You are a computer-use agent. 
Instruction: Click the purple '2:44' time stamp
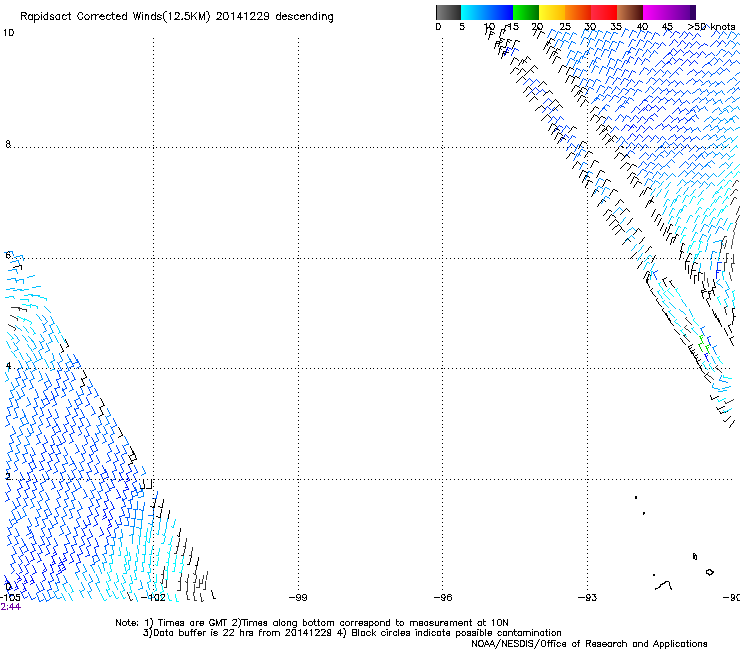pyautogui.click(x=10, y=607)
